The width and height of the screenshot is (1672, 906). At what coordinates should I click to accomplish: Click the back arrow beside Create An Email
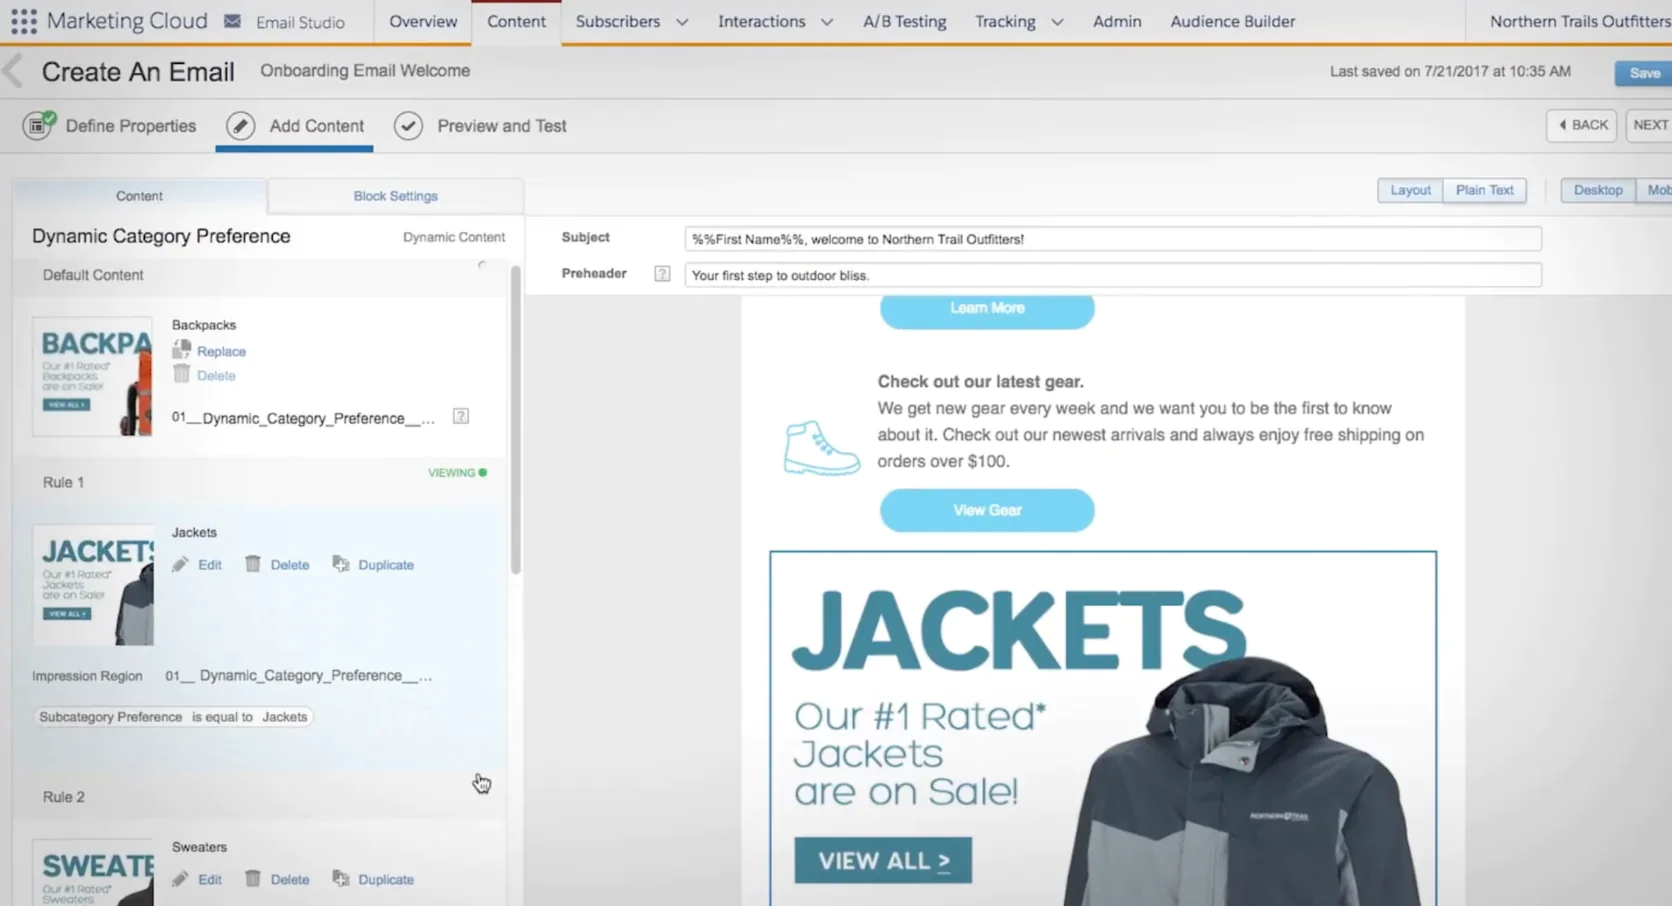pos(13,71)
